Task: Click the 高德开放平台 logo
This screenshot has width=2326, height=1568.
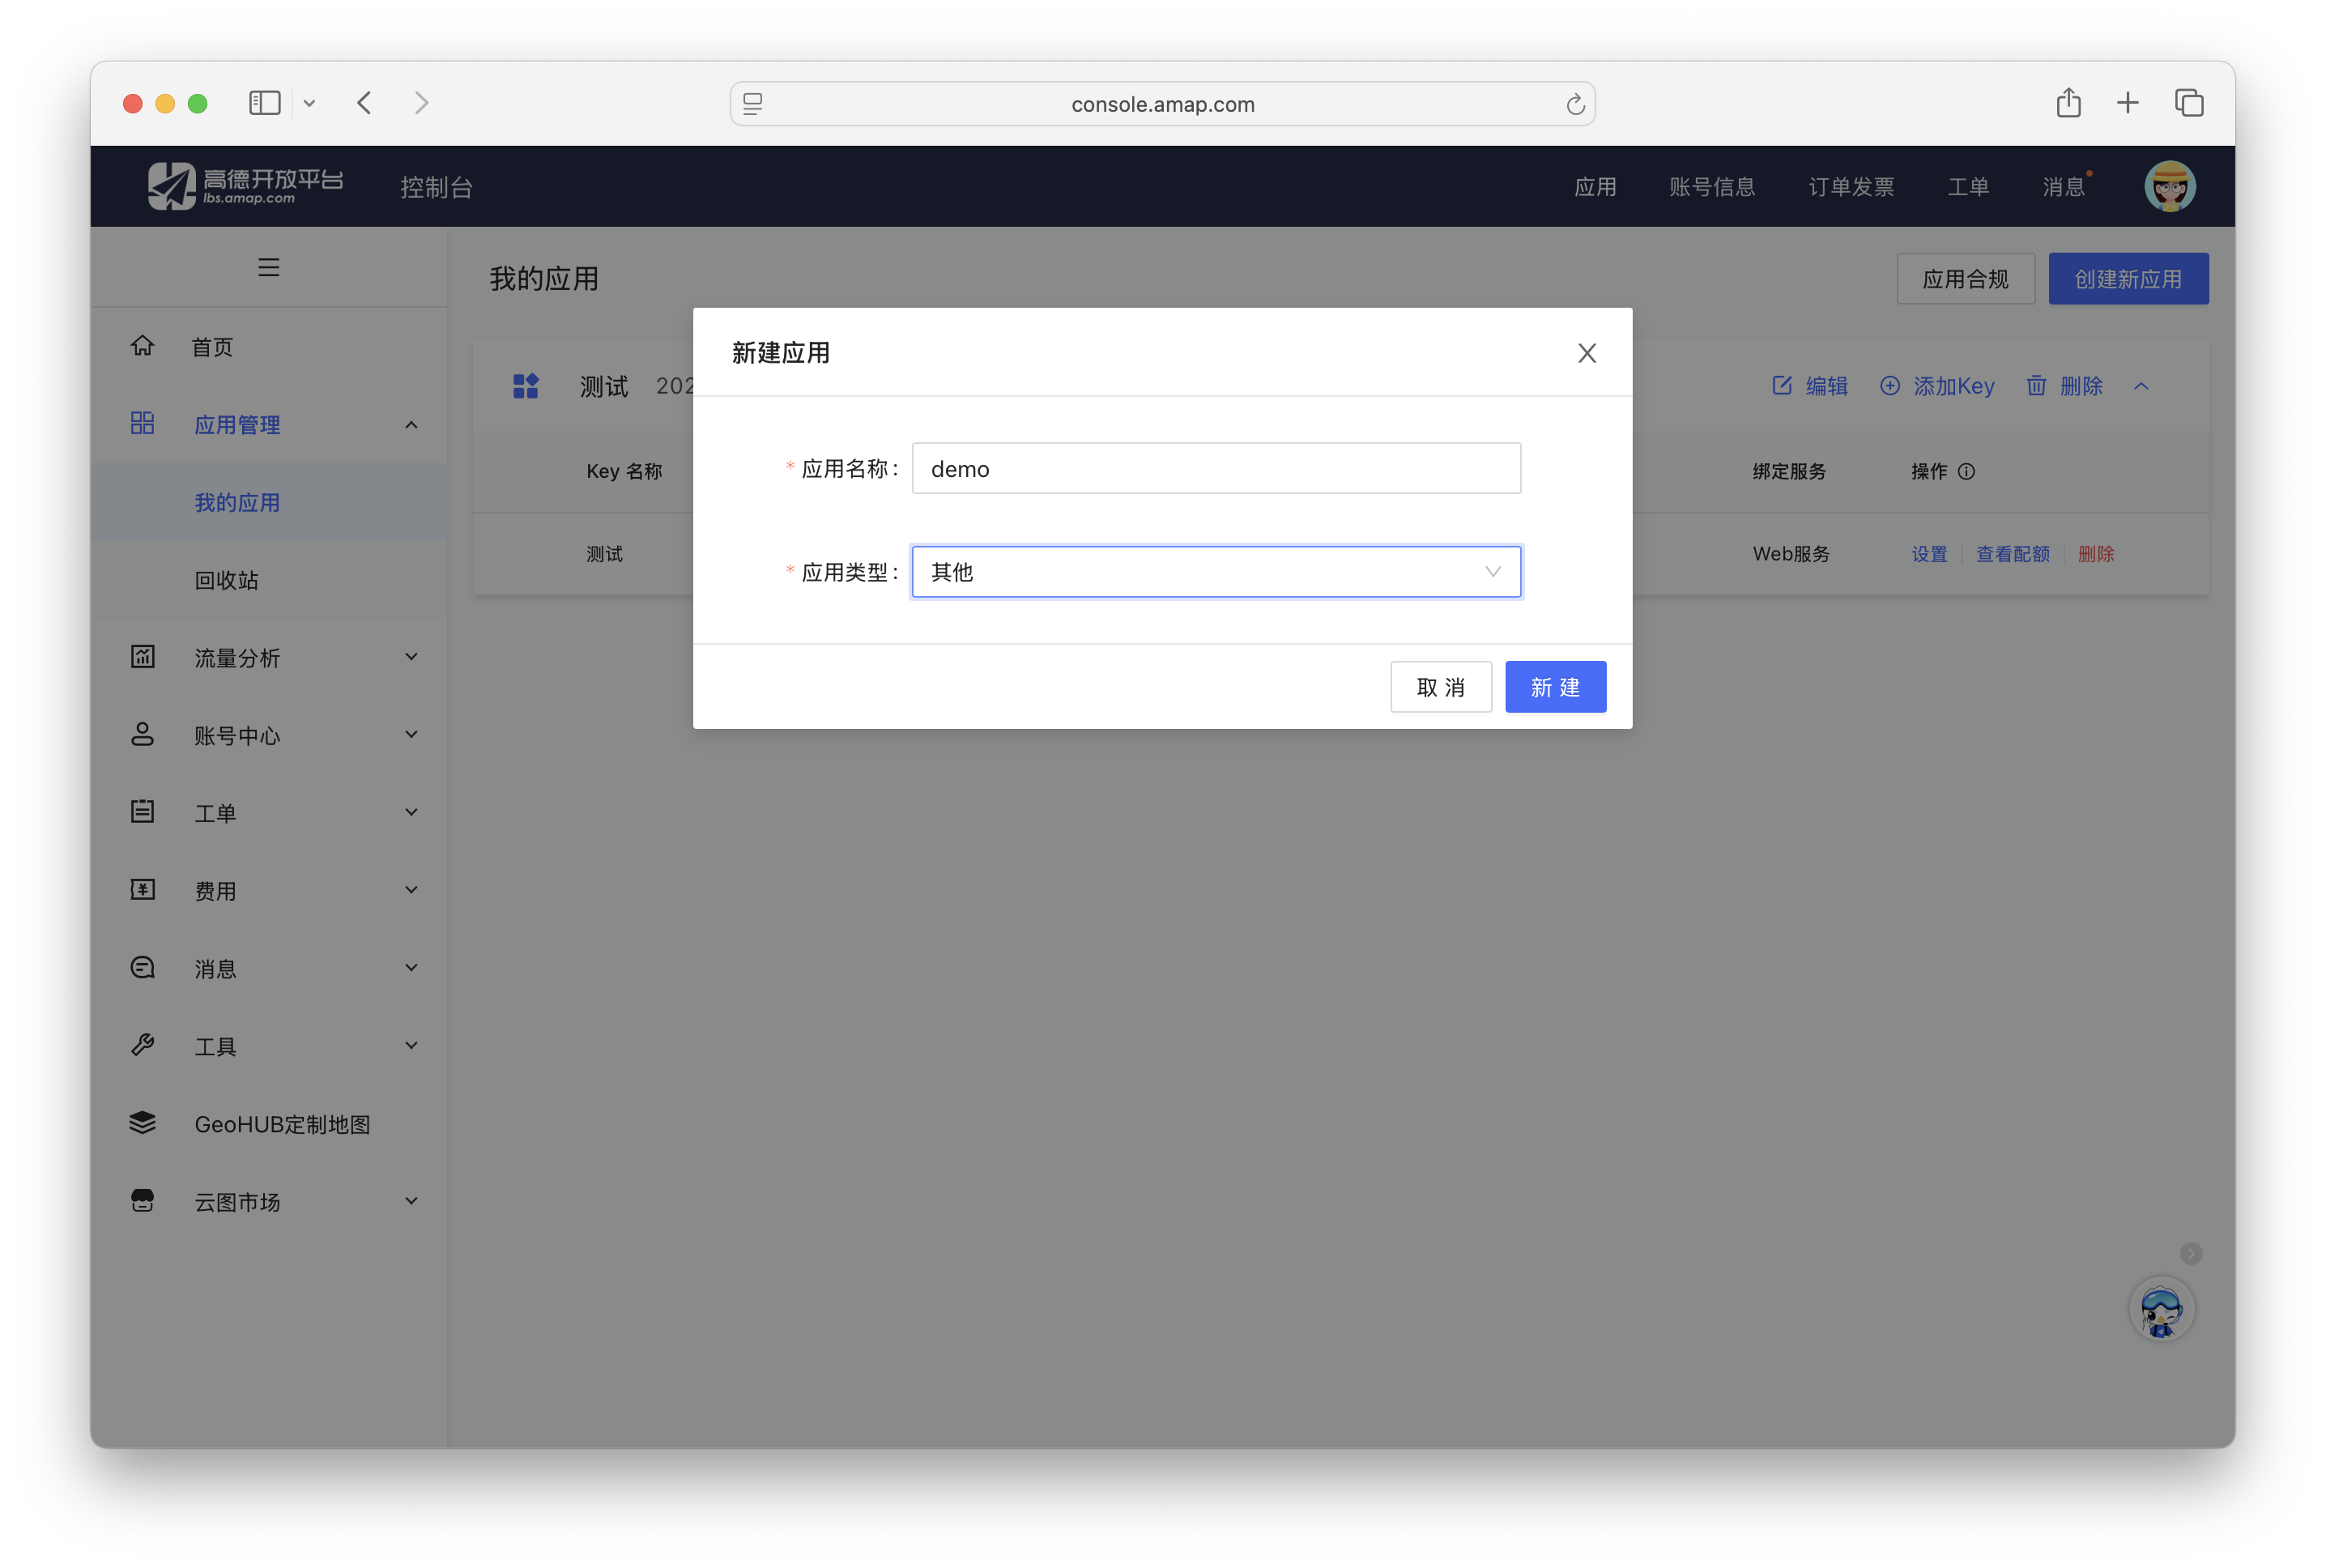Action: tap(245, 186)
